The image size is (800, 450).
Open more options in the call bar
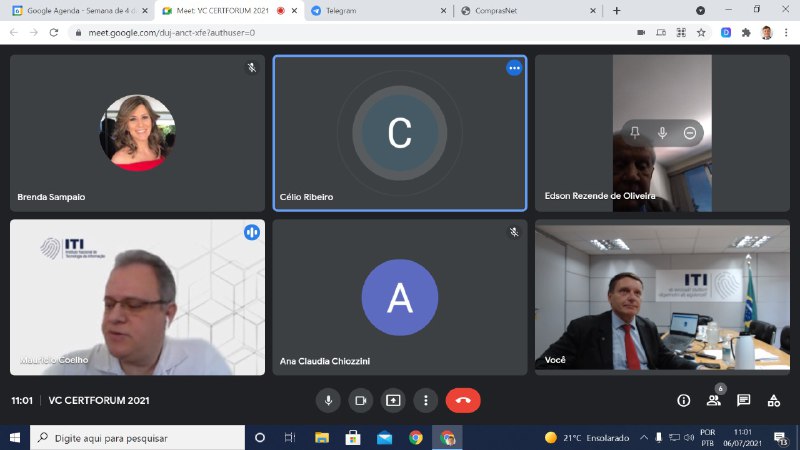tap(427, 400)
